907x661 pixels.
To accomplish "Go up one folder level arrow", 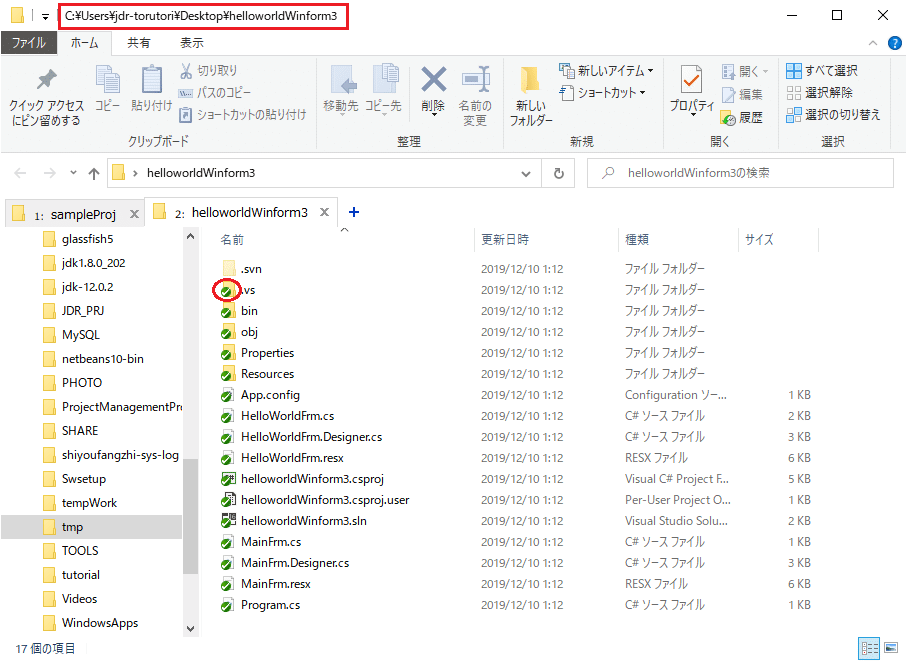I will 94,173.
